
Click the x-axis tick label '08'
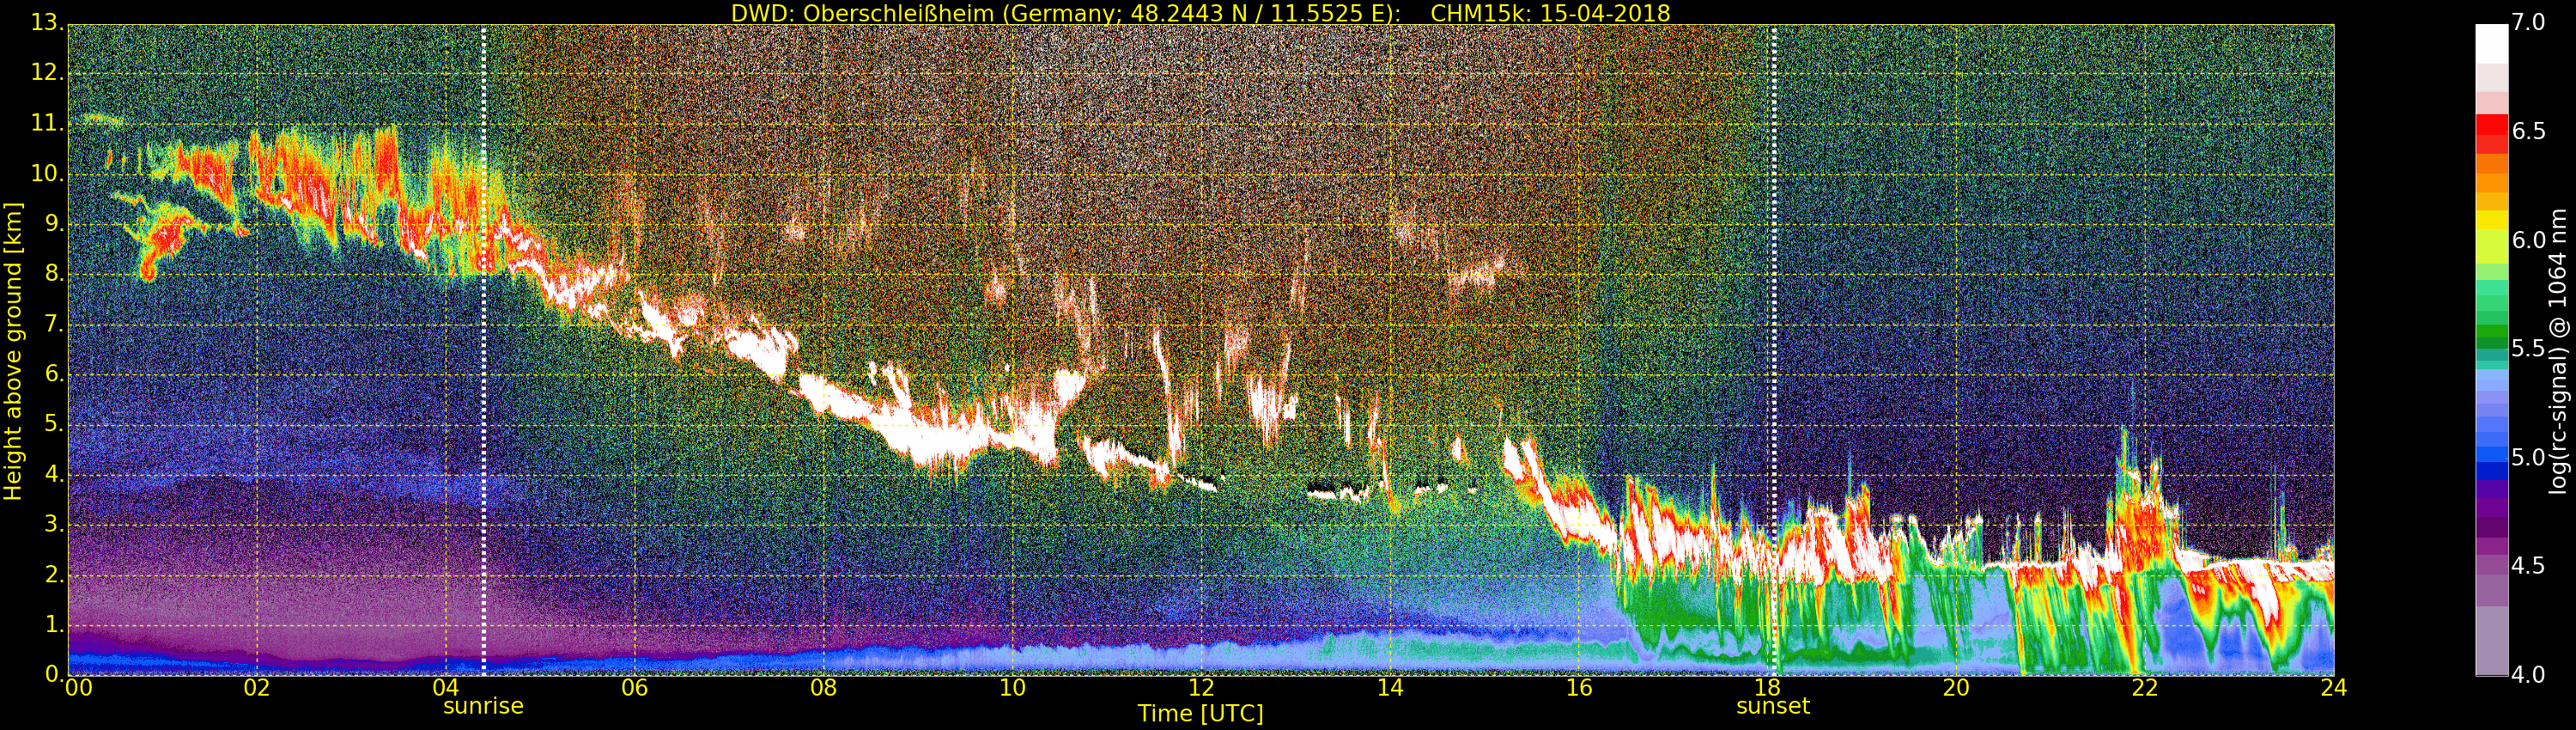823,688
